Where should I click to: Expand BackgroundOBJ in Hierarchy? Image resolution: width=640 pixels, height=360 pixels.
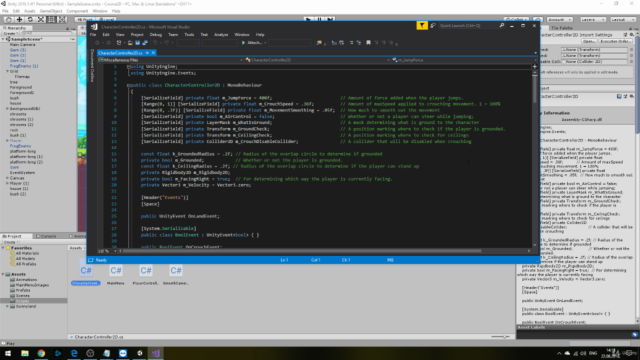pyautogui.click(x=7, y=109)
